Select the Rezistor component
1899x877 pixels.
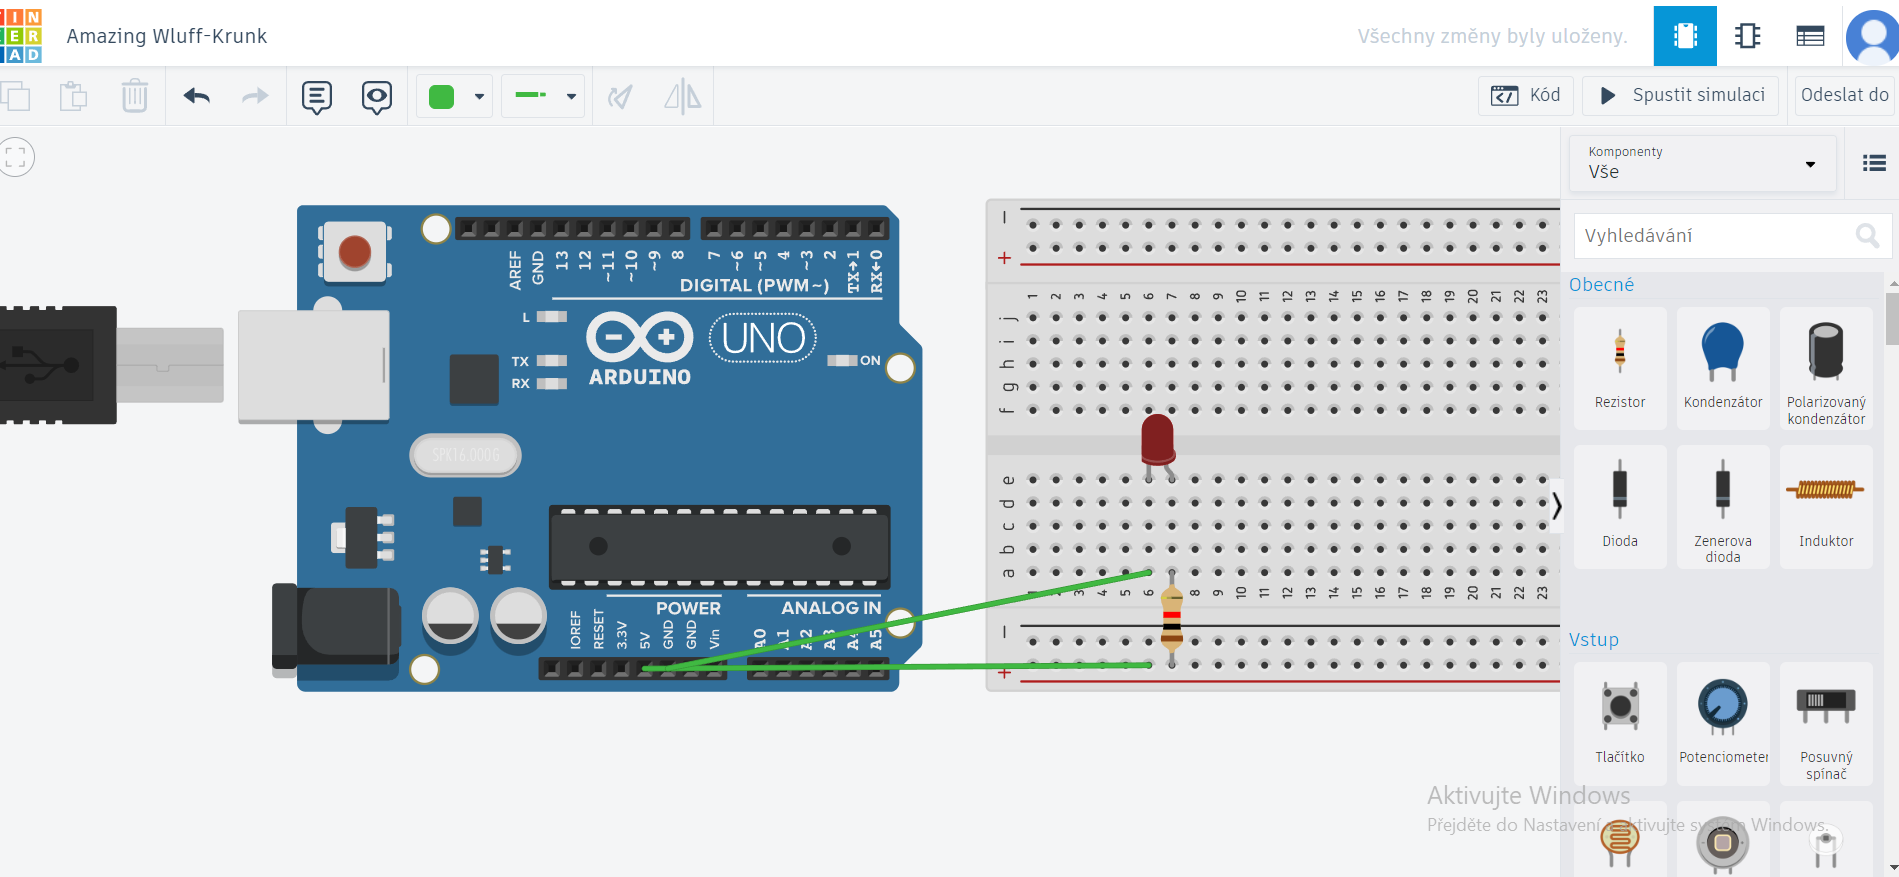tap(1620, 368)
